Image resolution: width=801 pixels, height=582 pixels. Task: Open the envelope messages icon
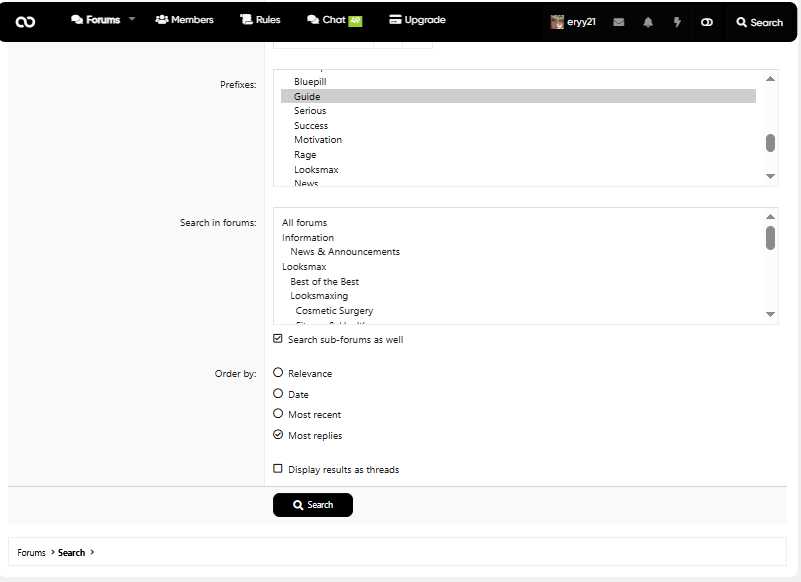pos(619,22)
